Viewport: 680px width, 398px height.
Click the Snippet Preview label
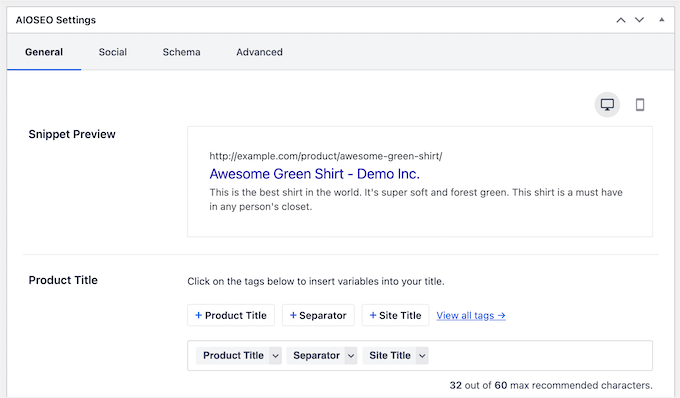(72, 134)
